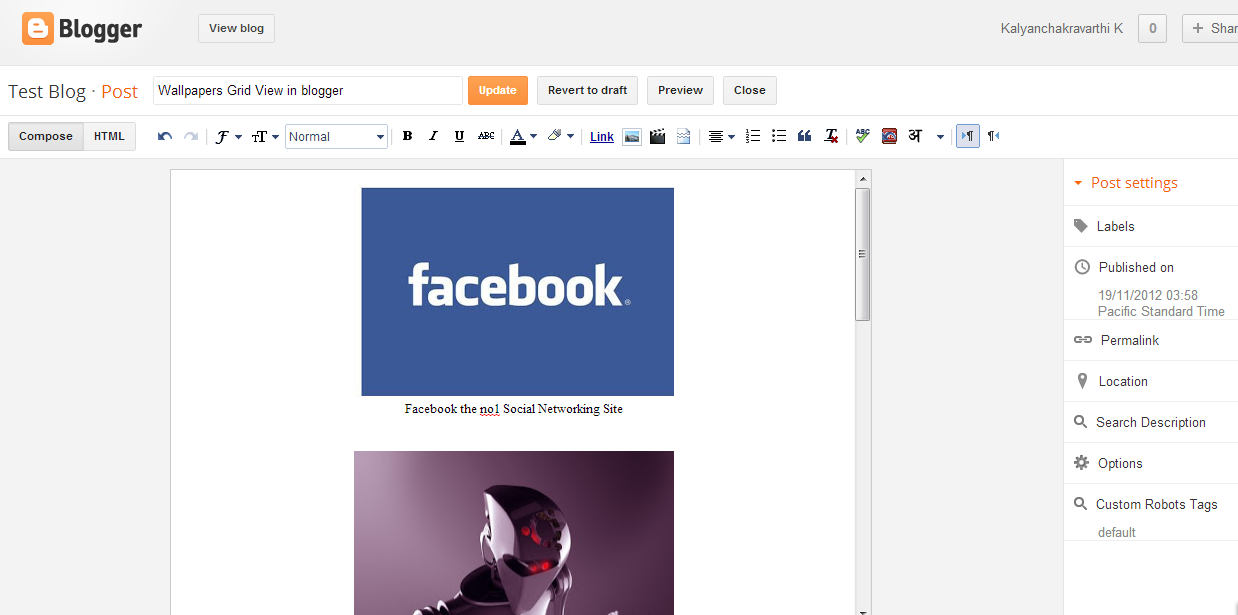Insert a video into the post
The image size is (1238, 615).
[x=657, y=136]
